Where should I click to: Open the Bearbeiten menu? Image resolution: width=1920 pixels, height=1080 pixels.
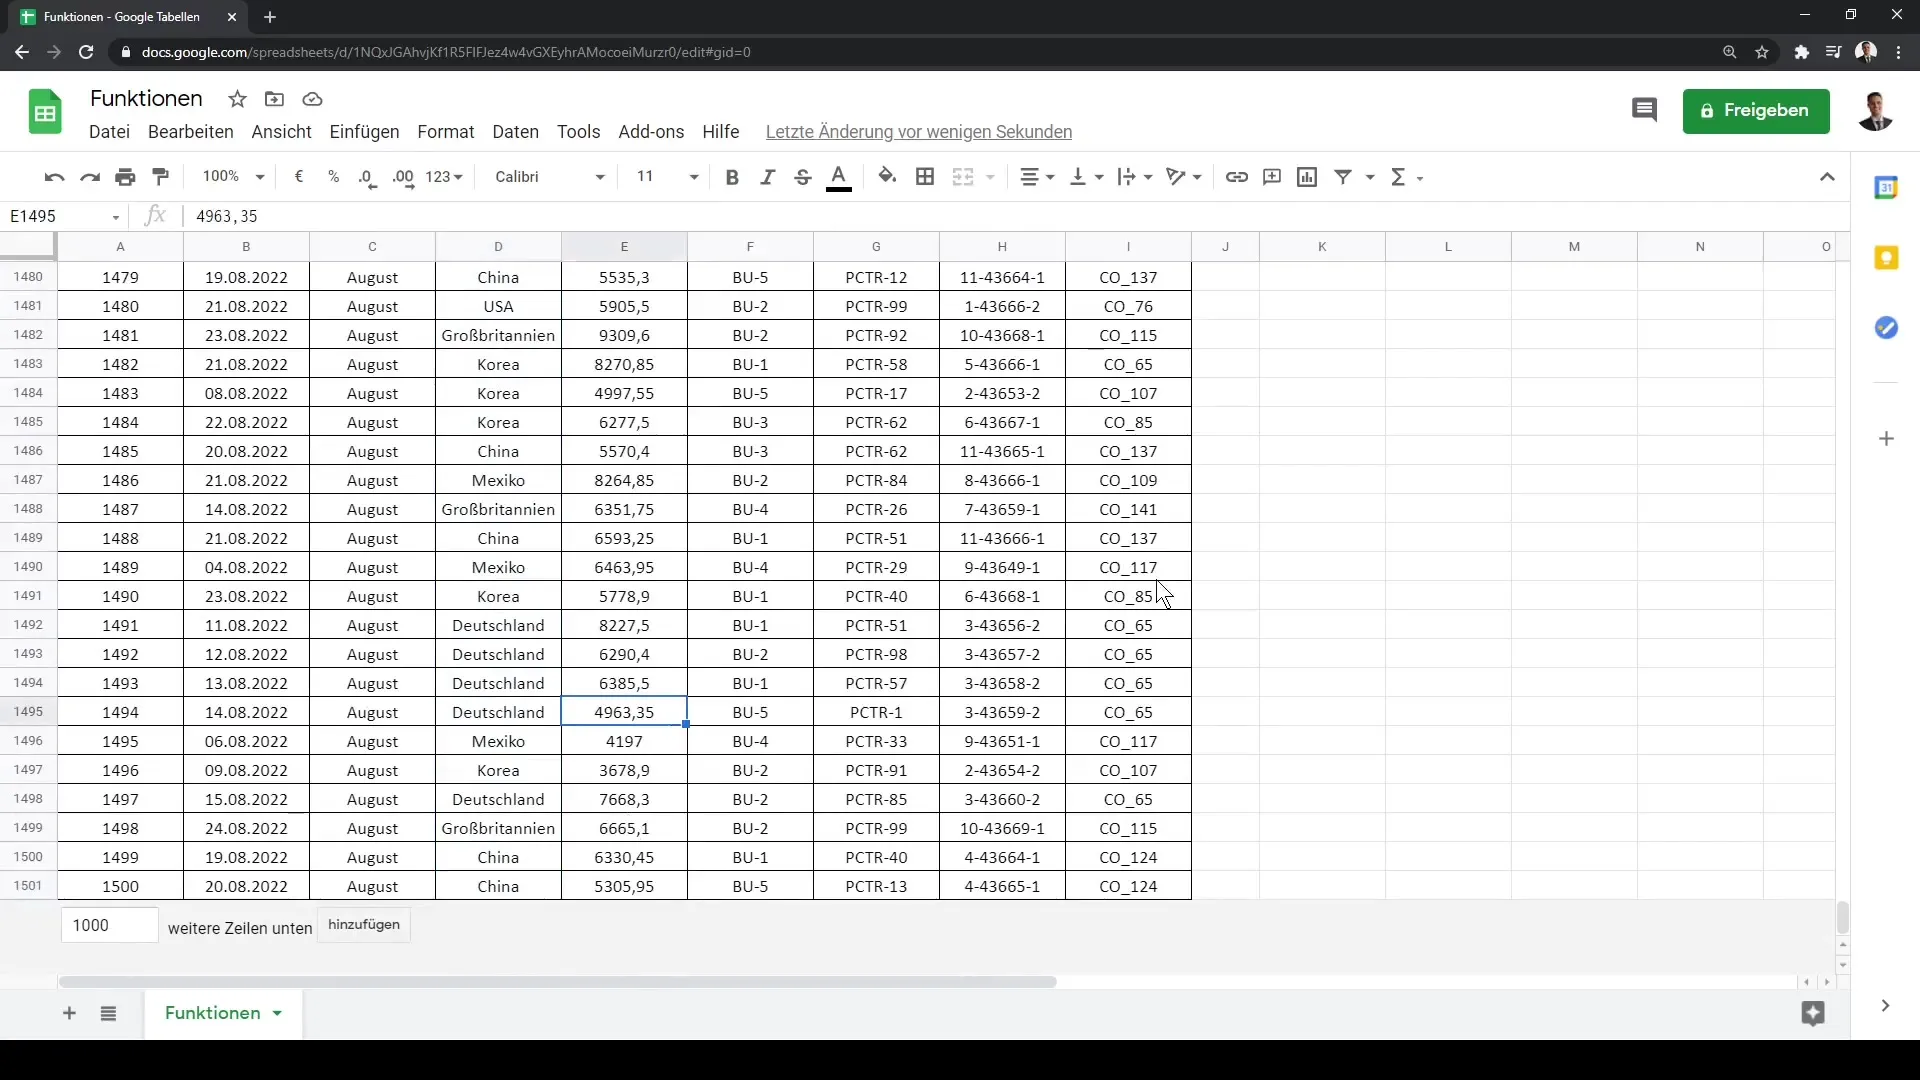[190, 132]
